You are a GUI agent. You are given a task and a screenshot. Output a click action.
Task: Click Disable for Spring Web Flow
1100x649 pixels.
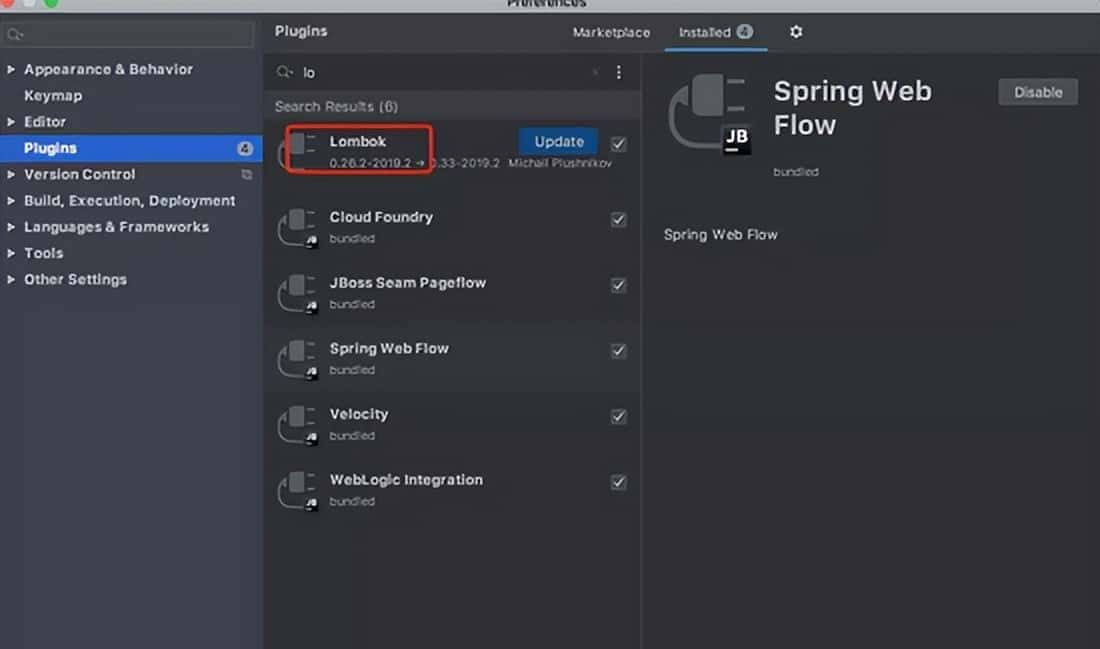coord(1037,92)
